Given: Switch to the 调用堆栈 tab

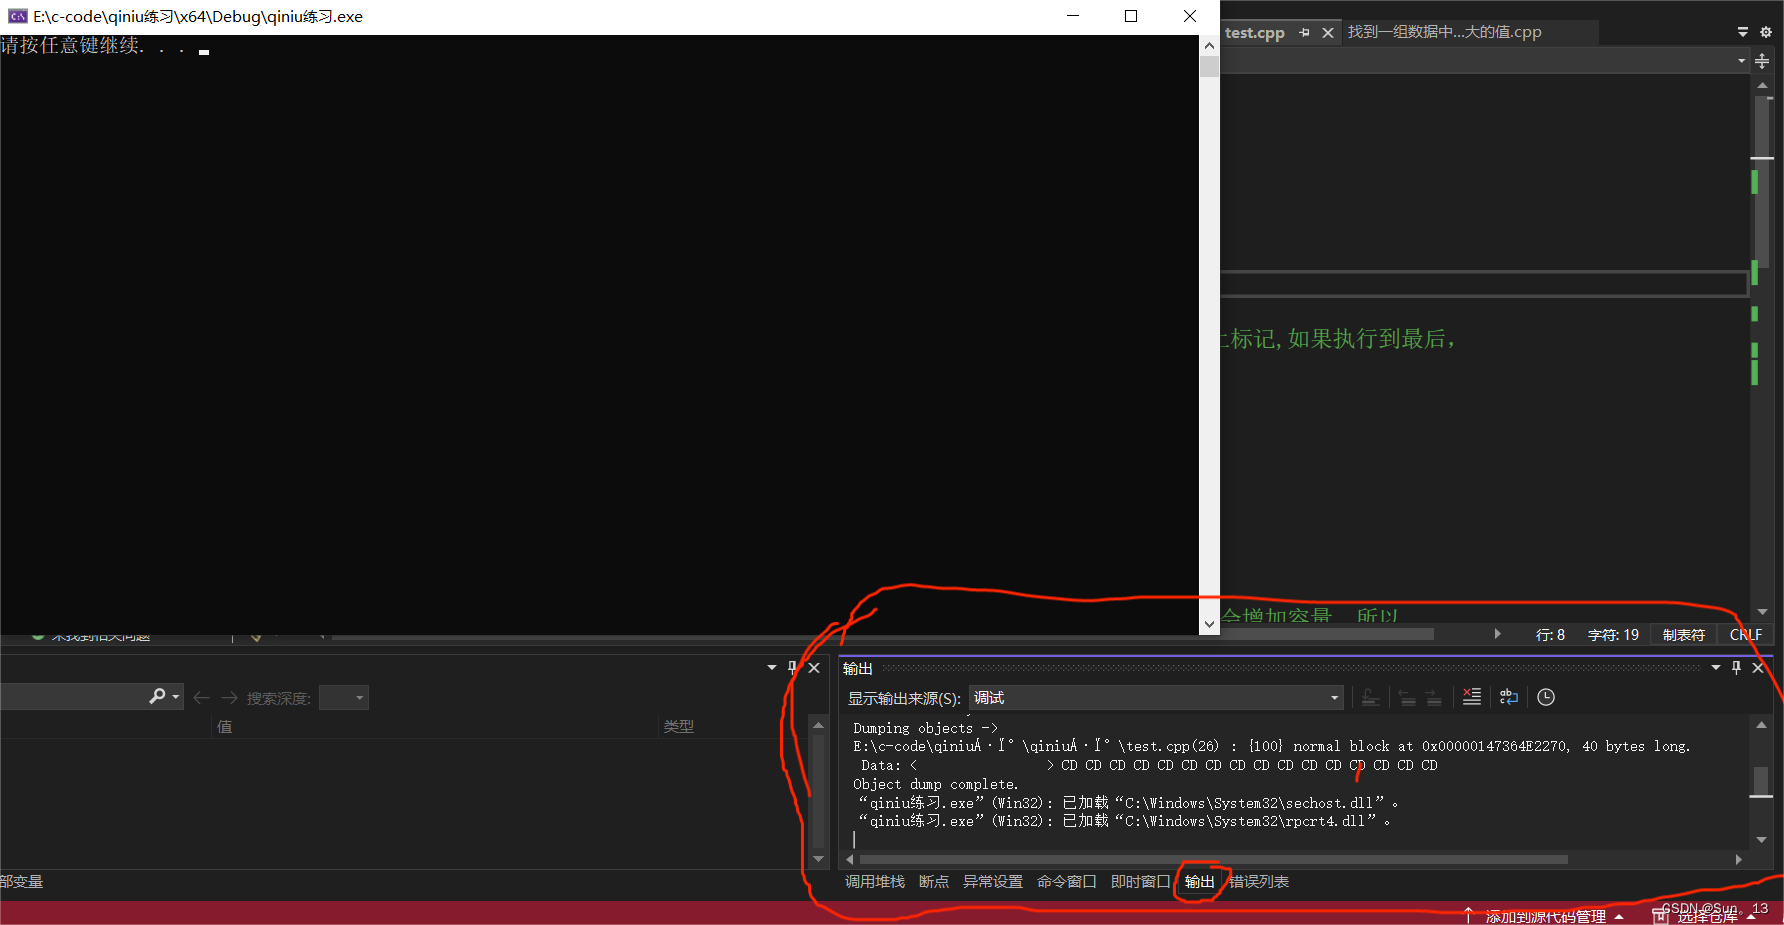Looking at the screenshot, I should pyautogui.click(x=875, y=881).
